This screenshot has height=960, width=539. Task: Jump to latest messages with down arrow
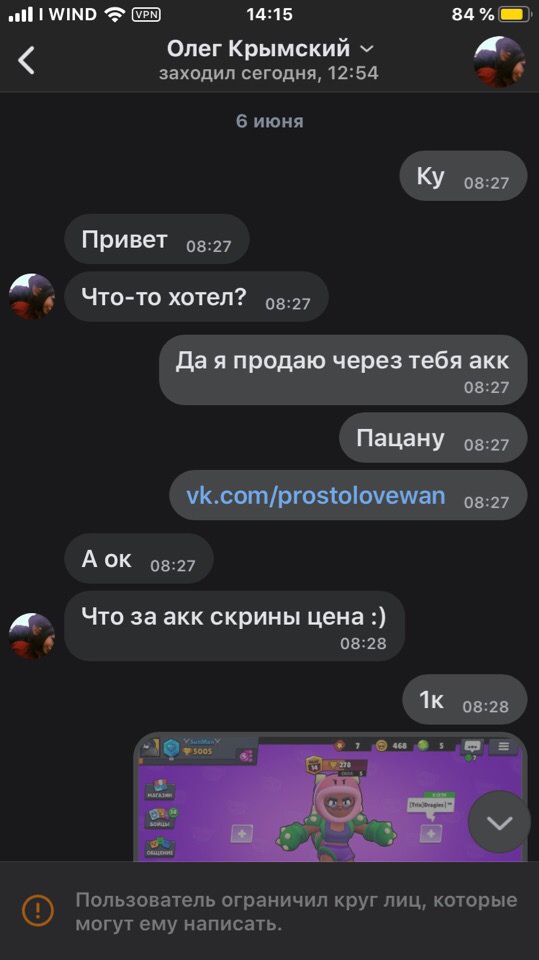(x=499, y=822)
